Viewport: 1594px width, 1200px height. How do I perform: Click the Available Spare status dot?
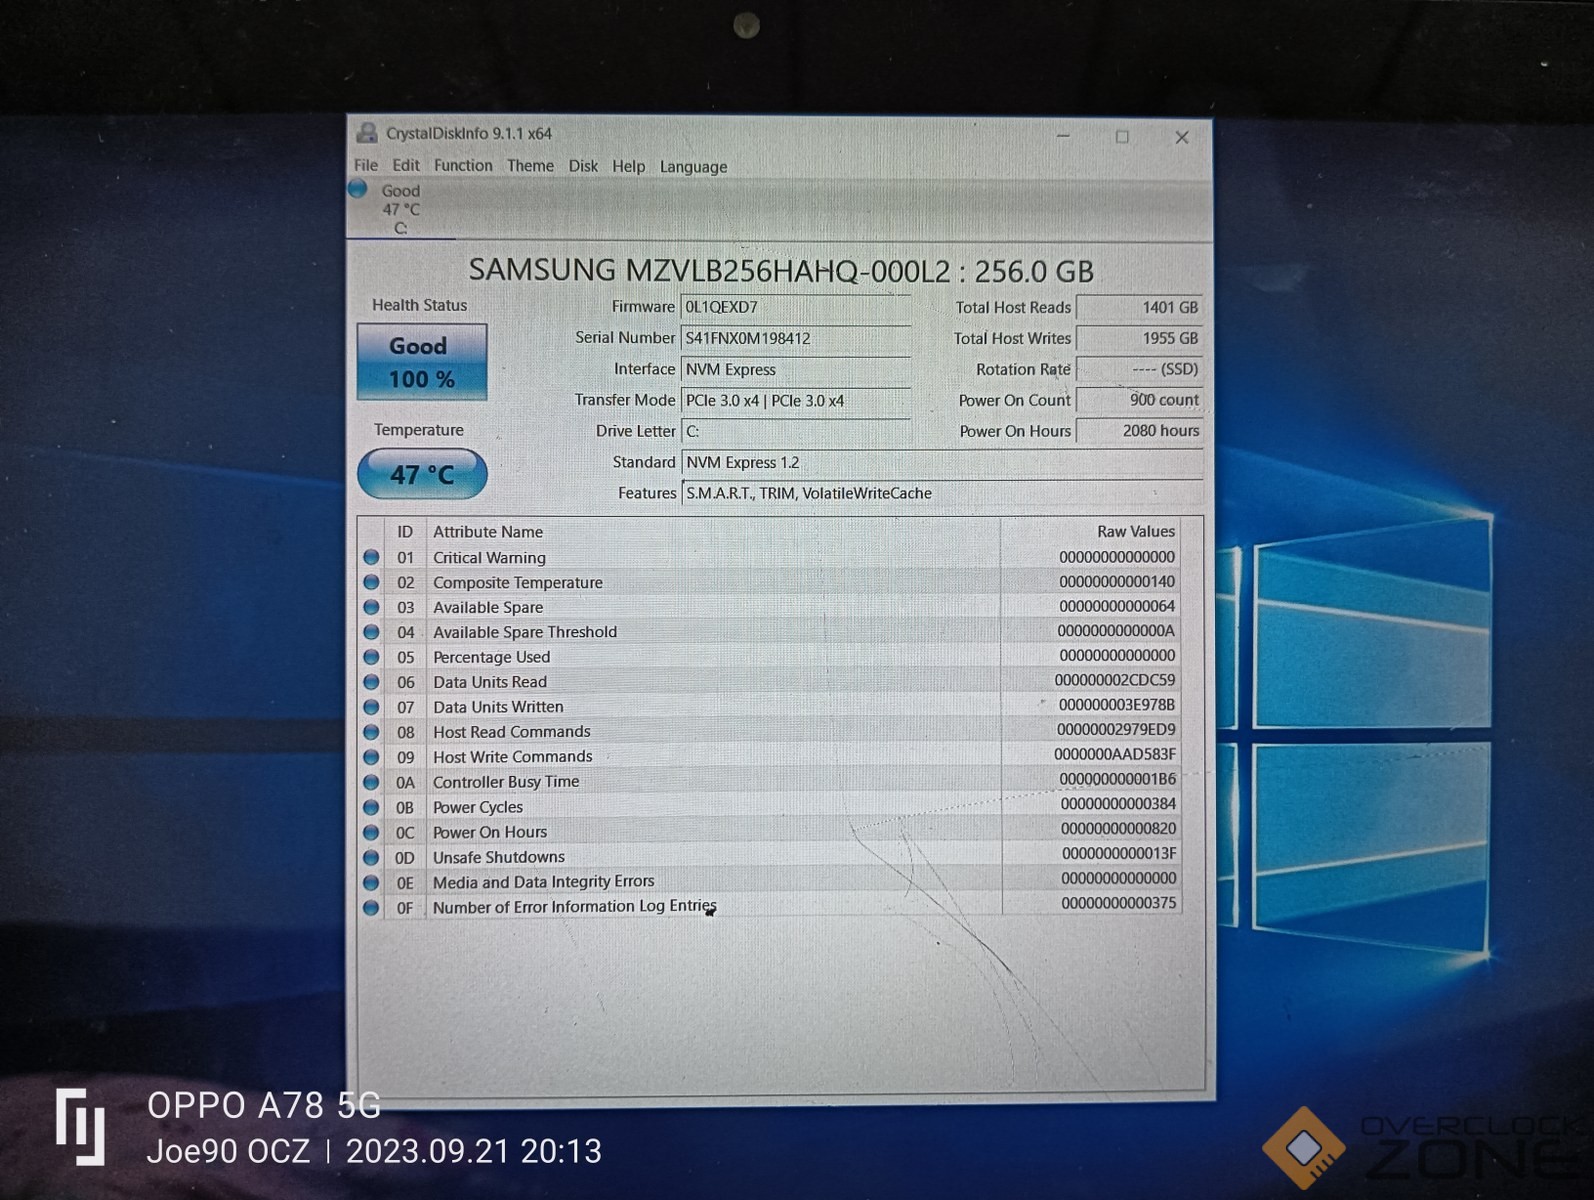click(371, 607)
